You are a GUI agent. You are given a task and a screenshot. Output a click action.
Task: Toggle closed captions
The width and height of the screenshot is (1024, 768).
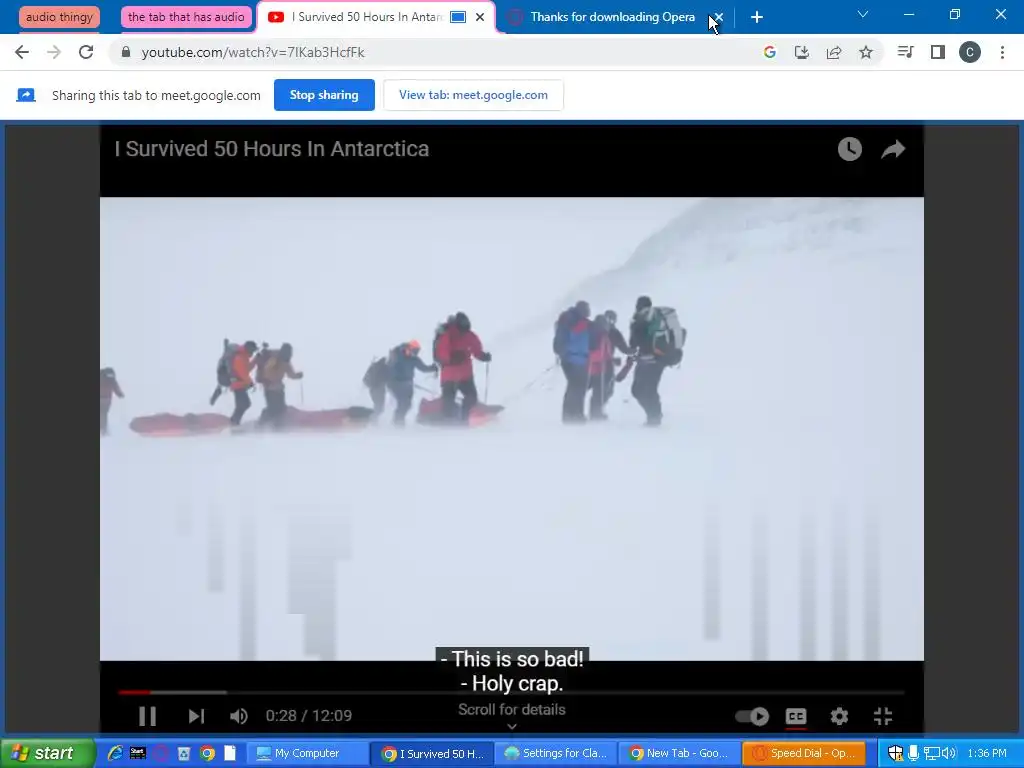(x=795, y=716)
